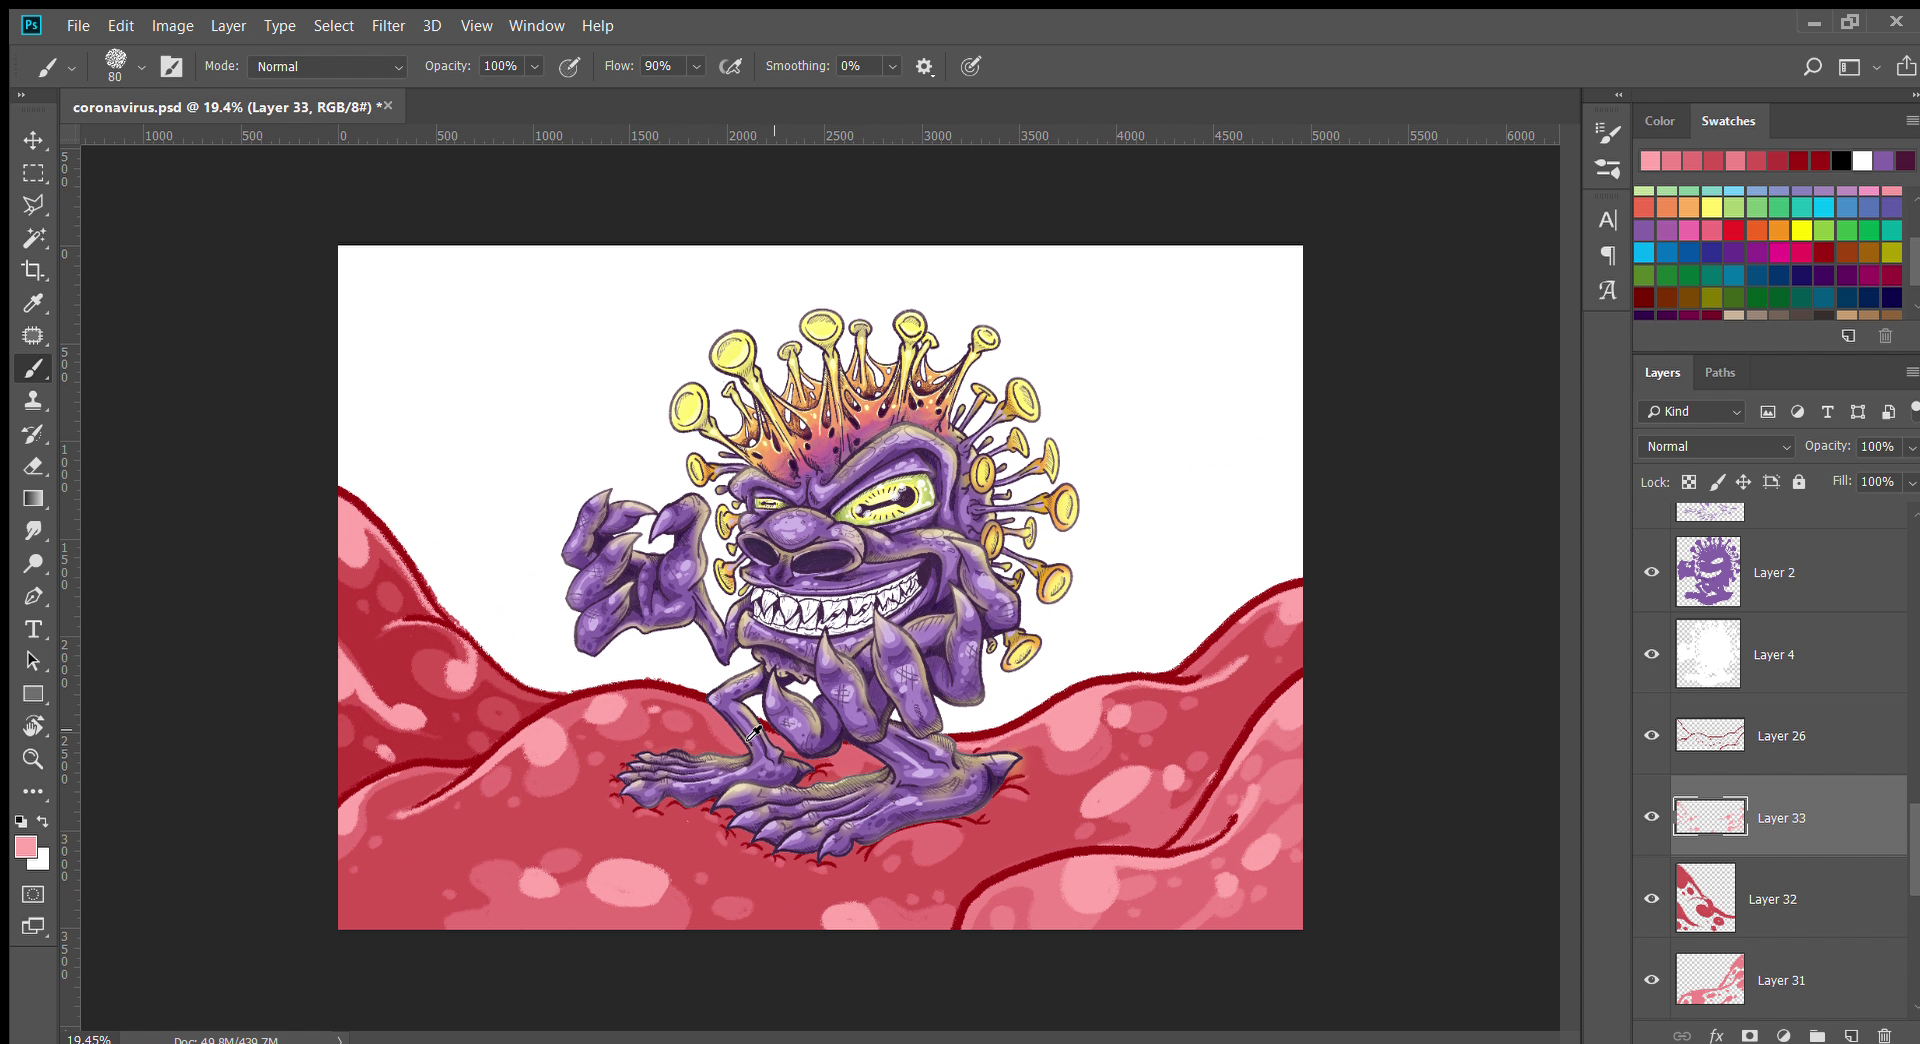Select the Eyedropper tool
This screenshot has width=1920, height=1044.
point(33,303)
